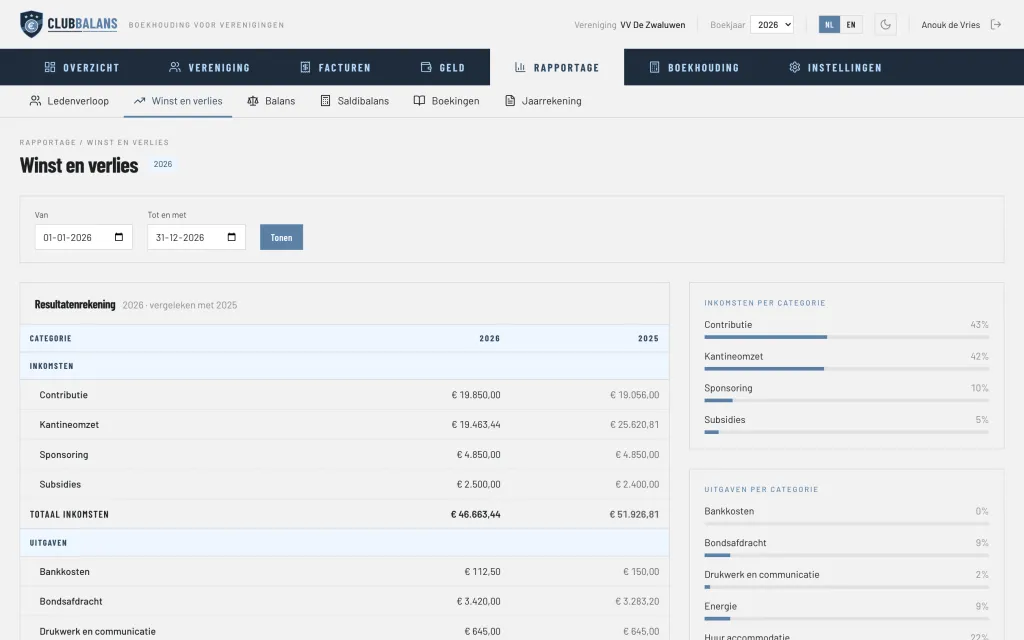This screenshot has width=1024, height=640.
Task: Select the Kantineomzet 2026 amount € 19.463,44
Action: click(x=475, y=424)
